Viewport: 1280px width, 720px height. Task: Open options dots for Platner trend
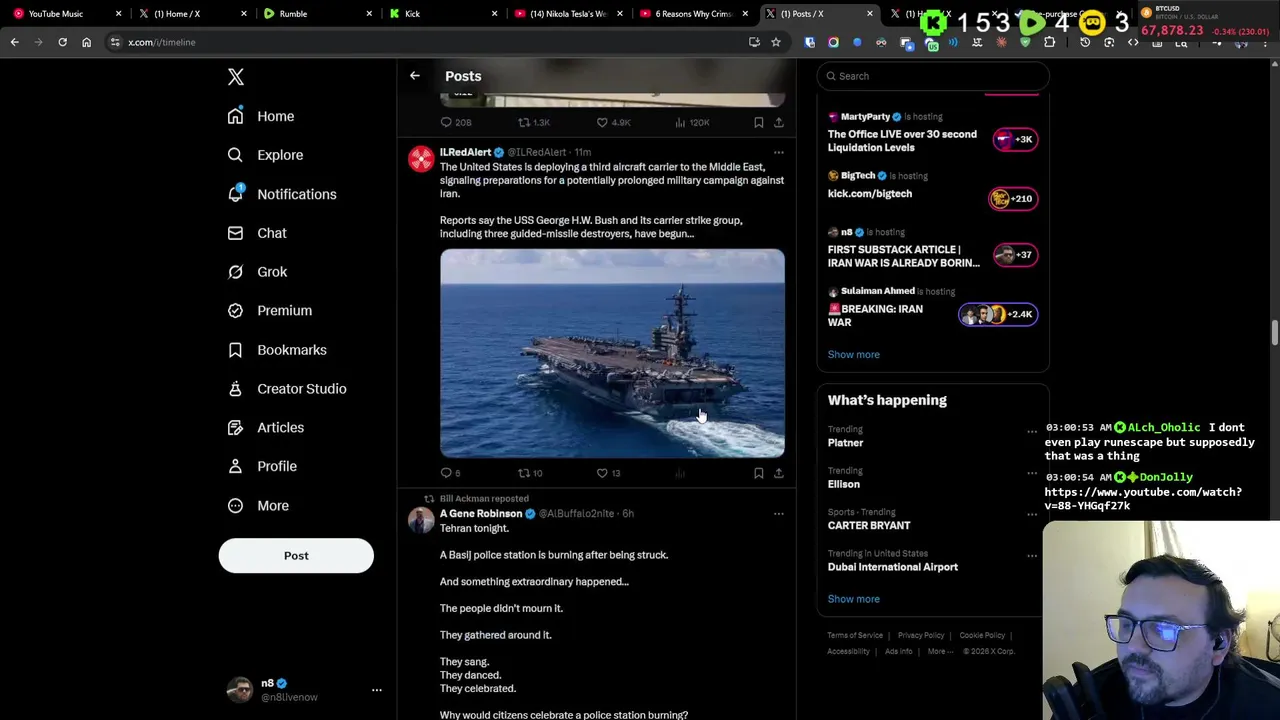tap(1032, 432)
